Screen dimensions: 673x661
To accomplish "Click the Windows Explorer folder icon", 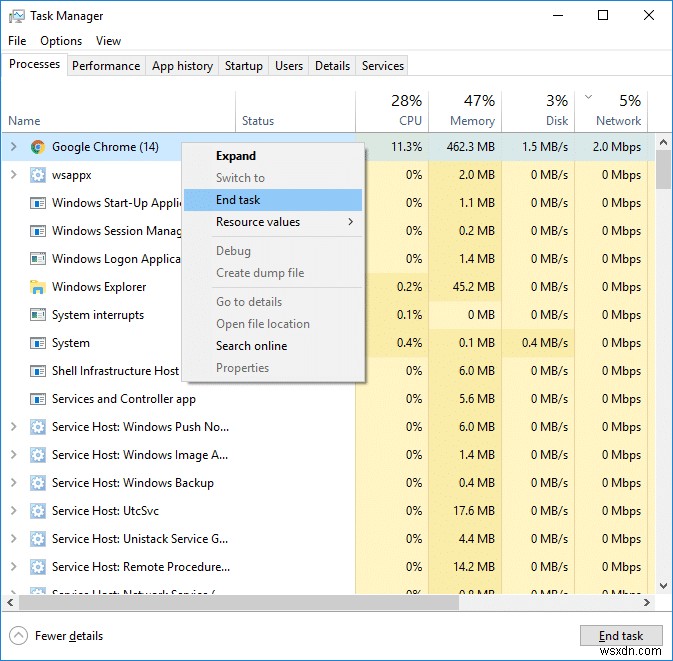I will (38, 287).
